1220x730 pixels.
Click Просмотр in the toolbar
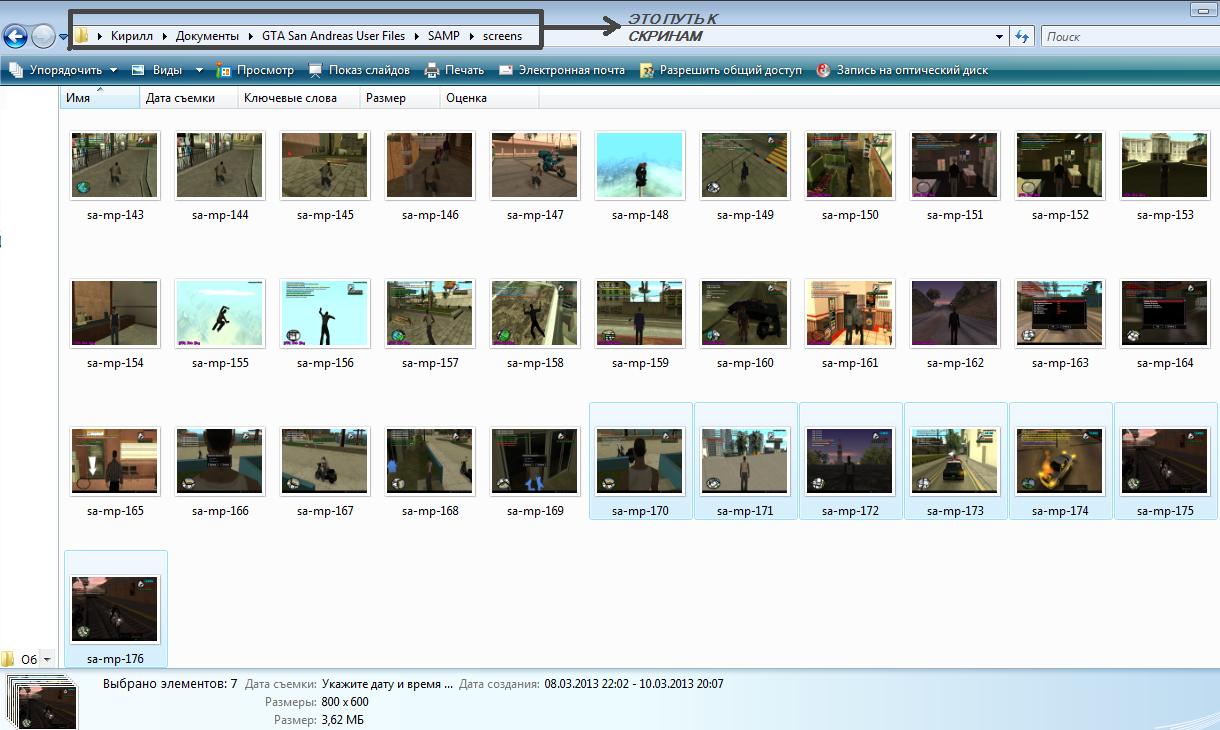(x=255, y=70)
